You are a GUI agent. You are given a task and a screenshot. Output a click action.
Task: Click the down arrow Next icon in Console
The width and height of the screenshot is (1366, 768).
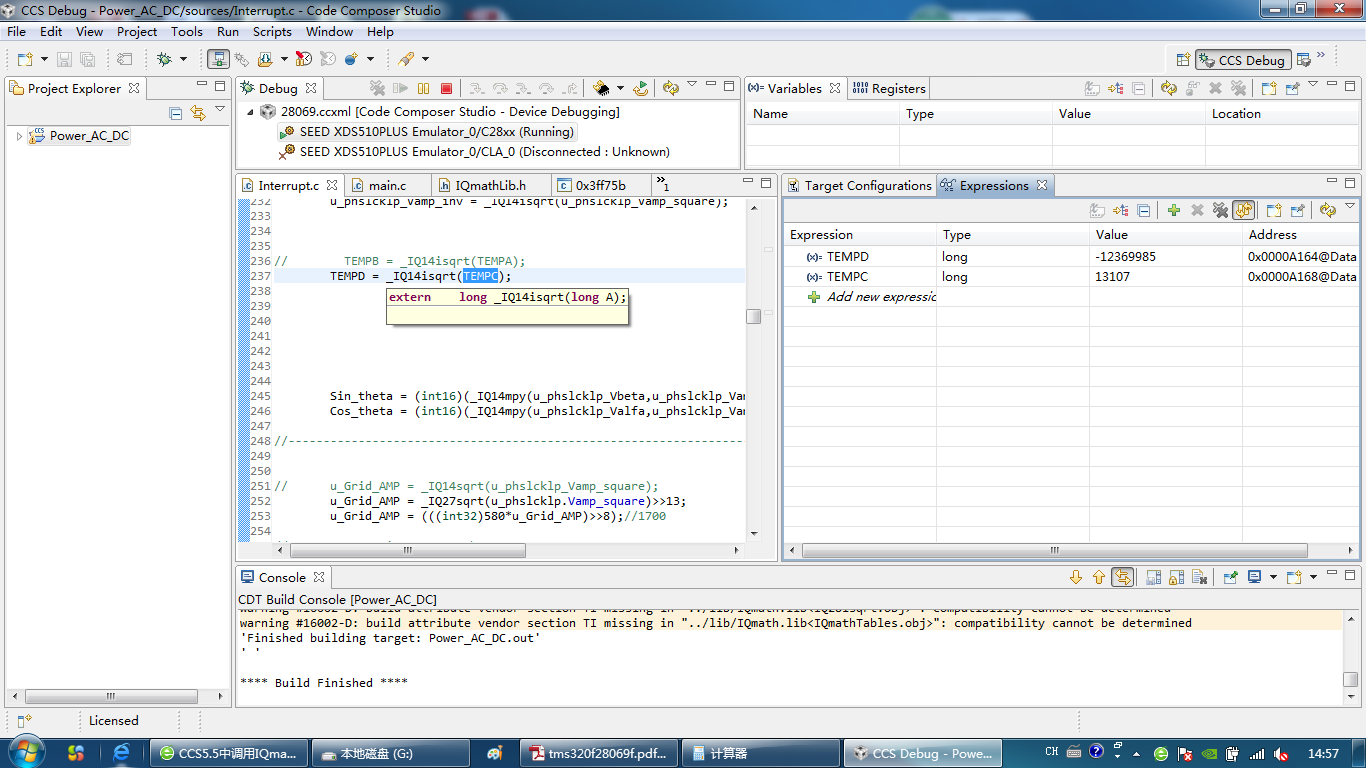tap(1076, 577)
